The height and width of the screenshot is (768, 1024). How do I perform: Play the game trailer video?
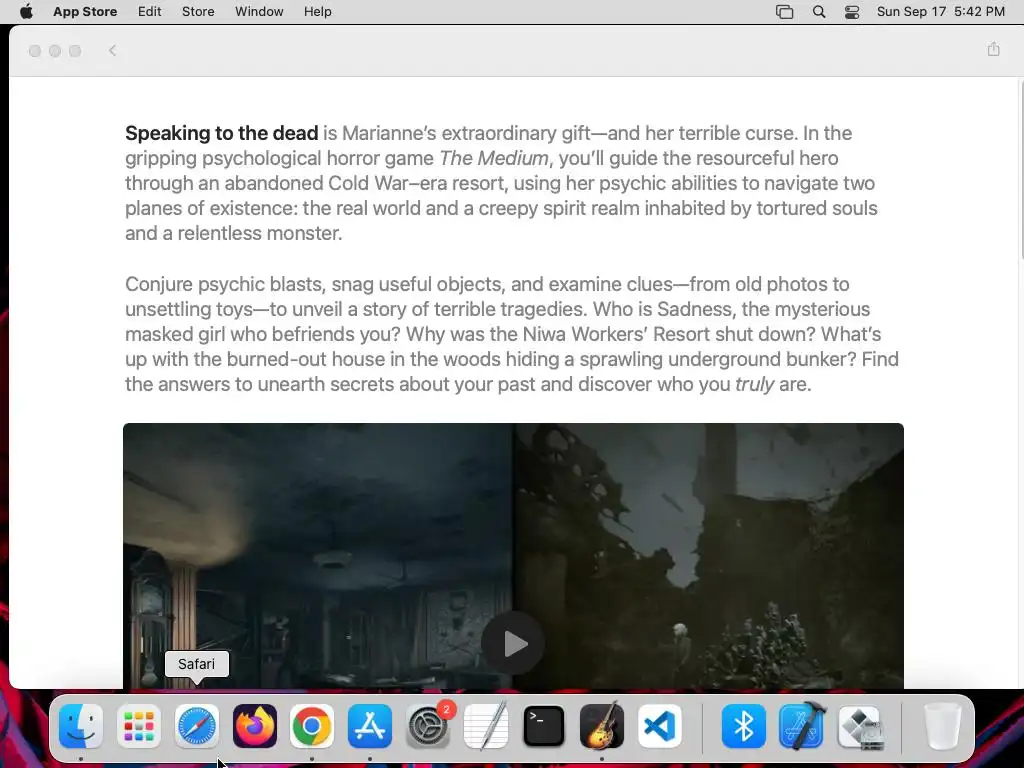point(513,644)
